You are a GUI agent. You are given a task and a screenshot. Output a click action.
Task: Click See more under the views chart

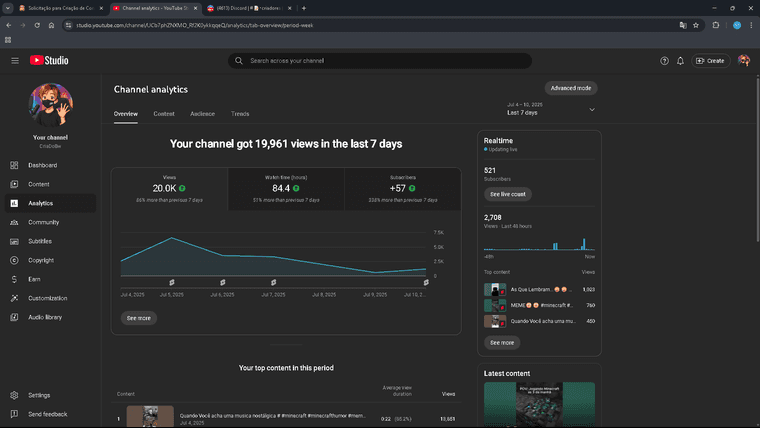(x=139, y=318)
